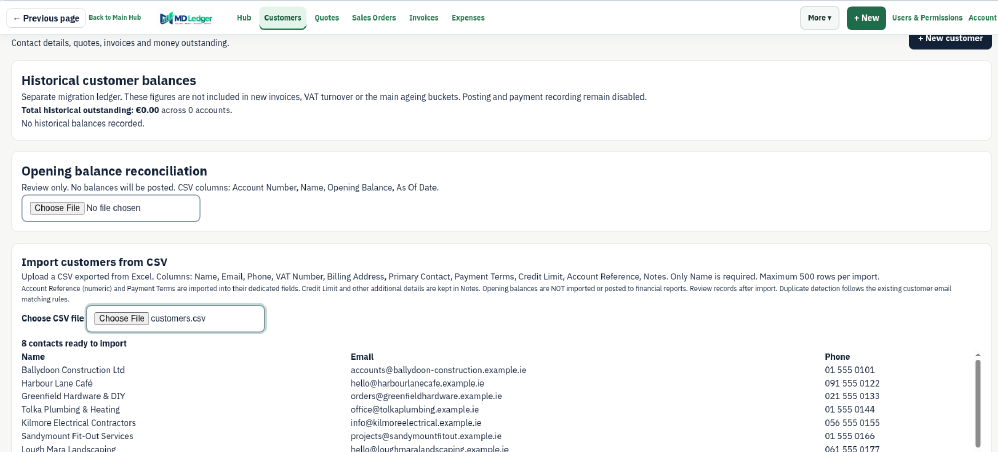The height and width of the screenshot is (452, 998).
Task: Click the Name column header
Action: pos(33,357)
